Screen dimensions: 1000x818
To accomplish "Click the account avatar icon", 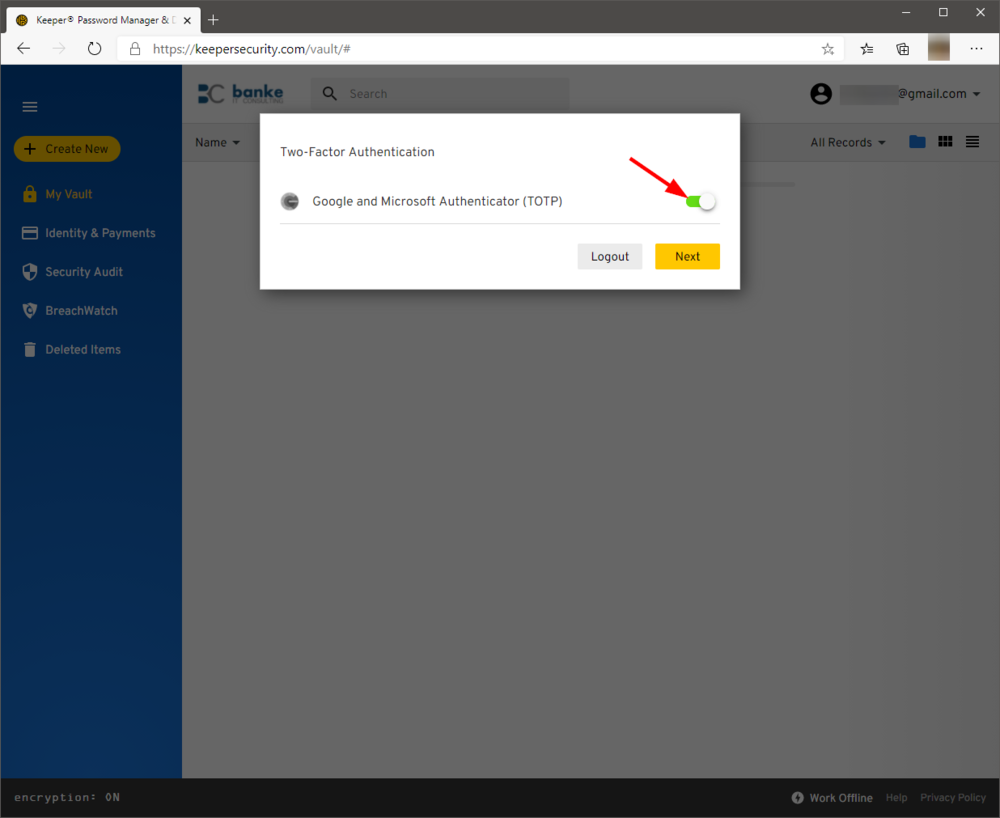I will pyautogui.click(x=821, y=94).
